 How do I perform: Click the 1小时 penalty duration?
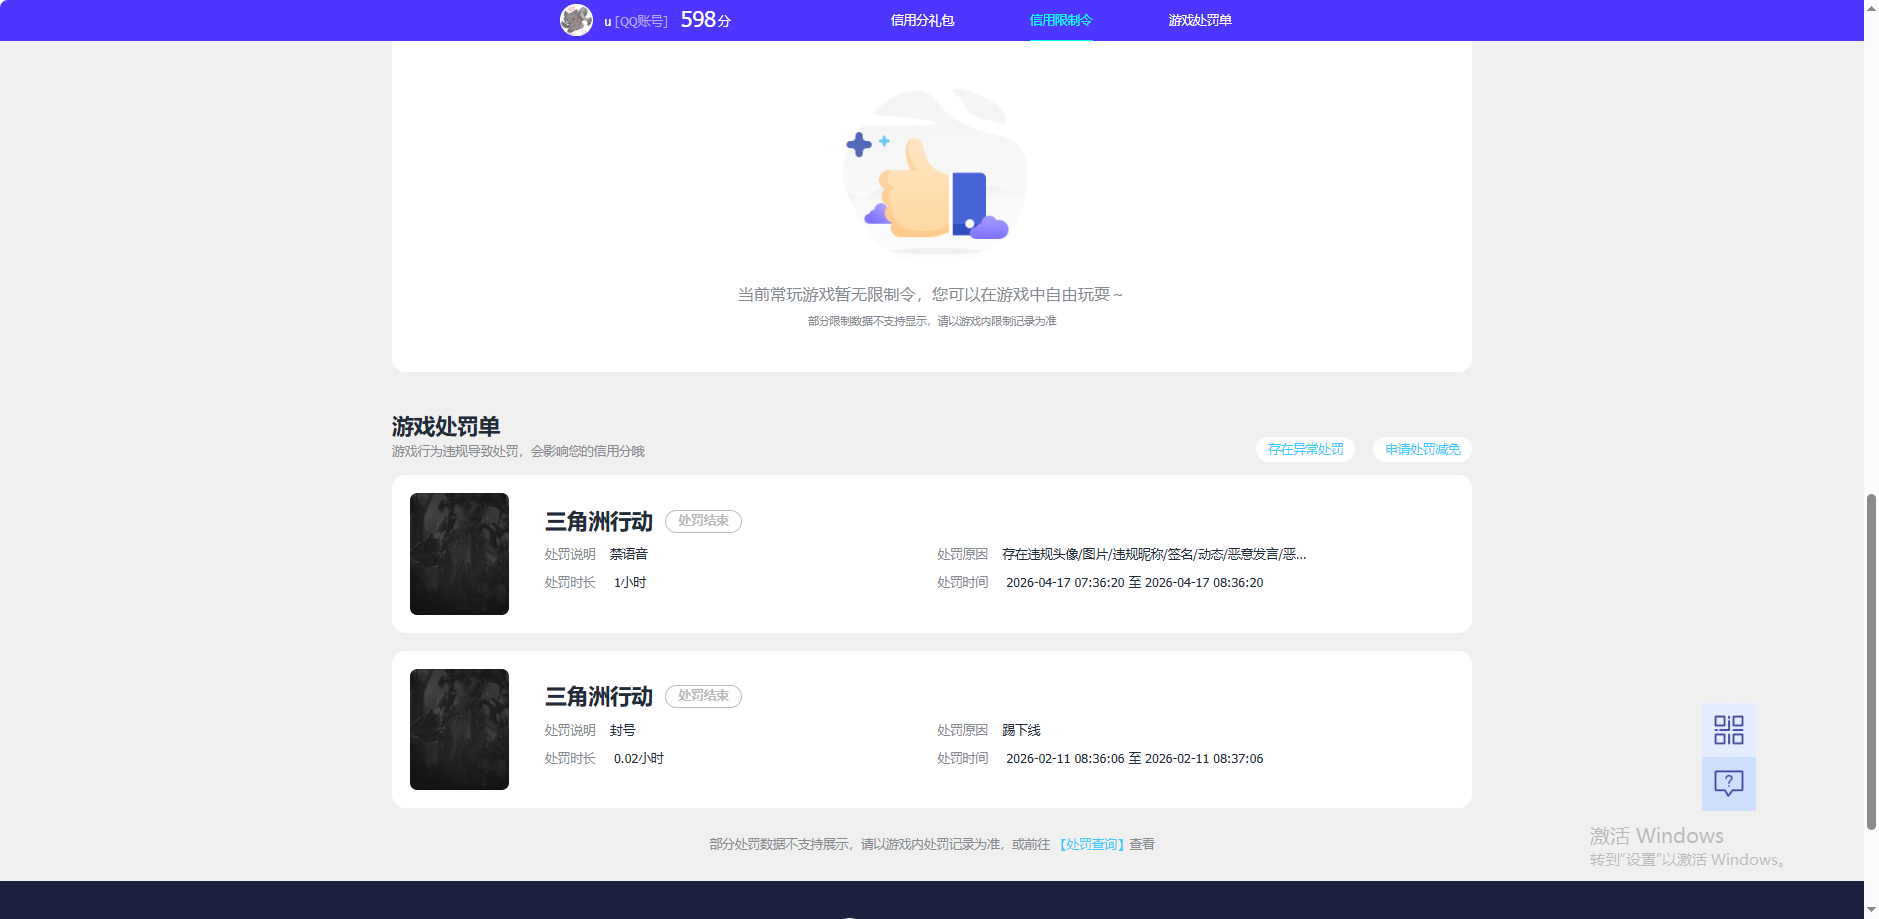(x=630, y=582)
